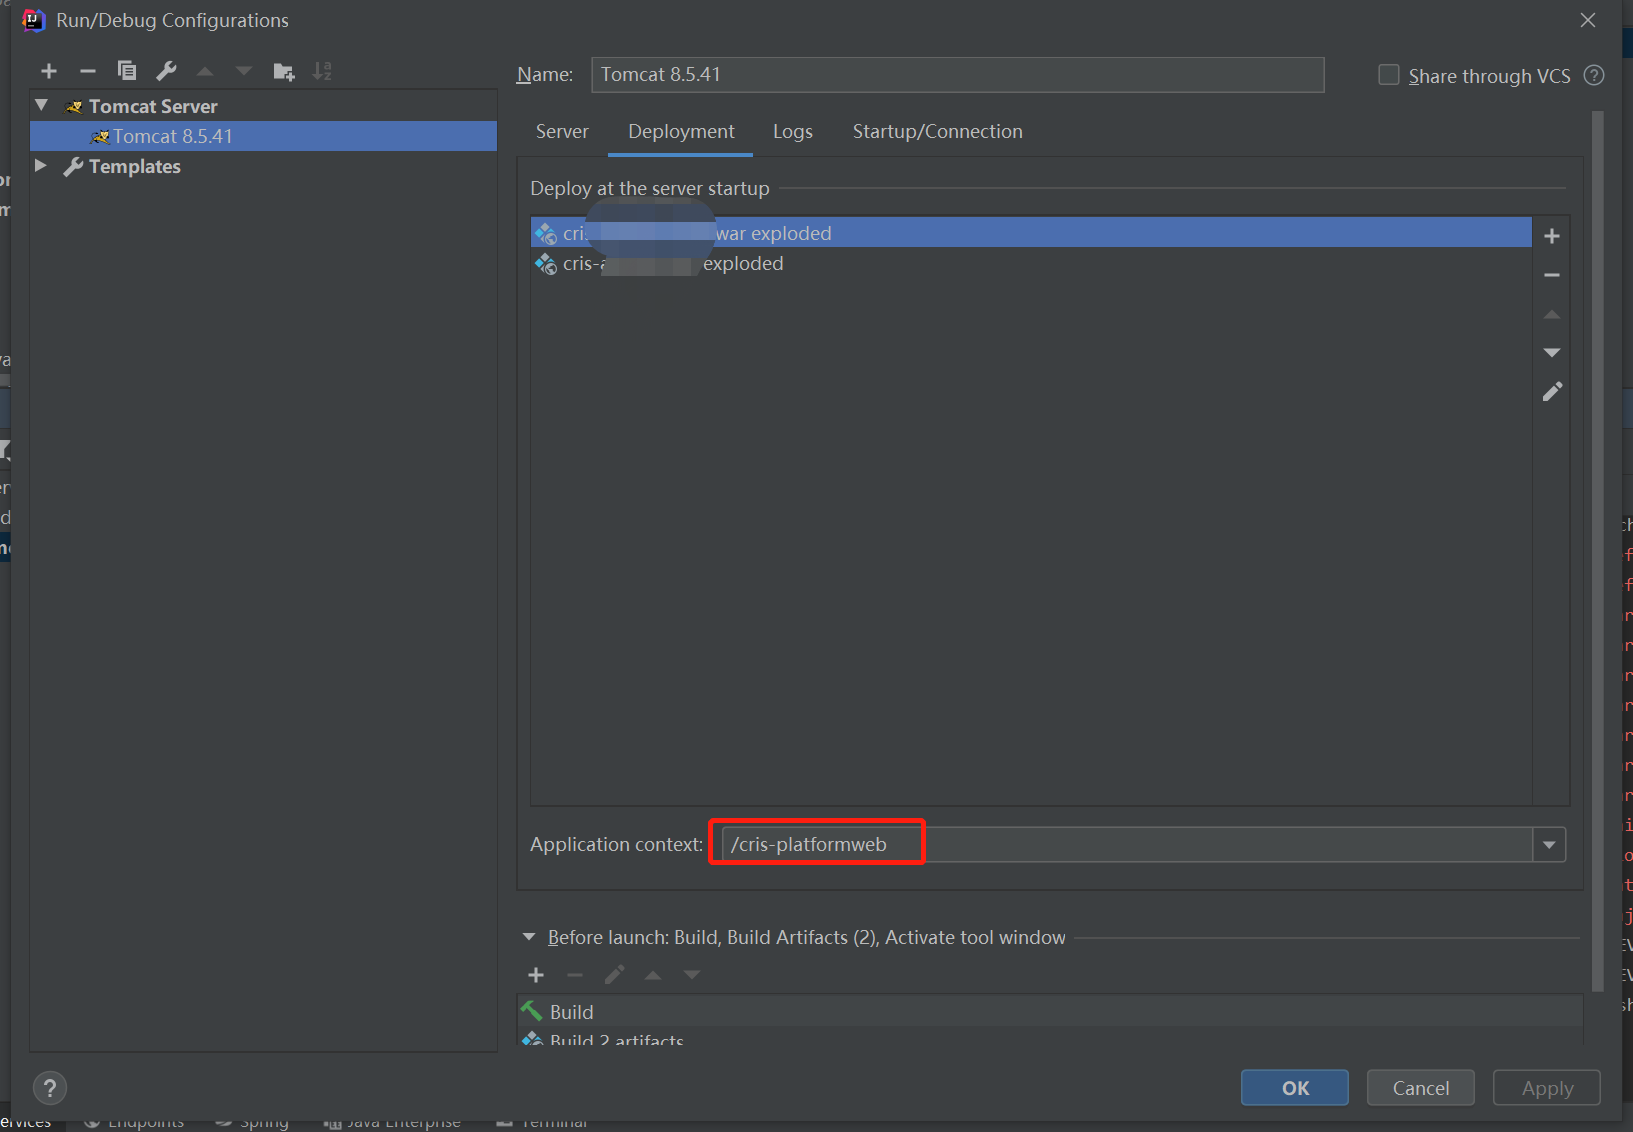The width and height of the screenshot is (1633, 1132).
Task: Click the right-side vertical scrollbar of the dialog
Action: pyautogui.click(x=1598, y=550)
